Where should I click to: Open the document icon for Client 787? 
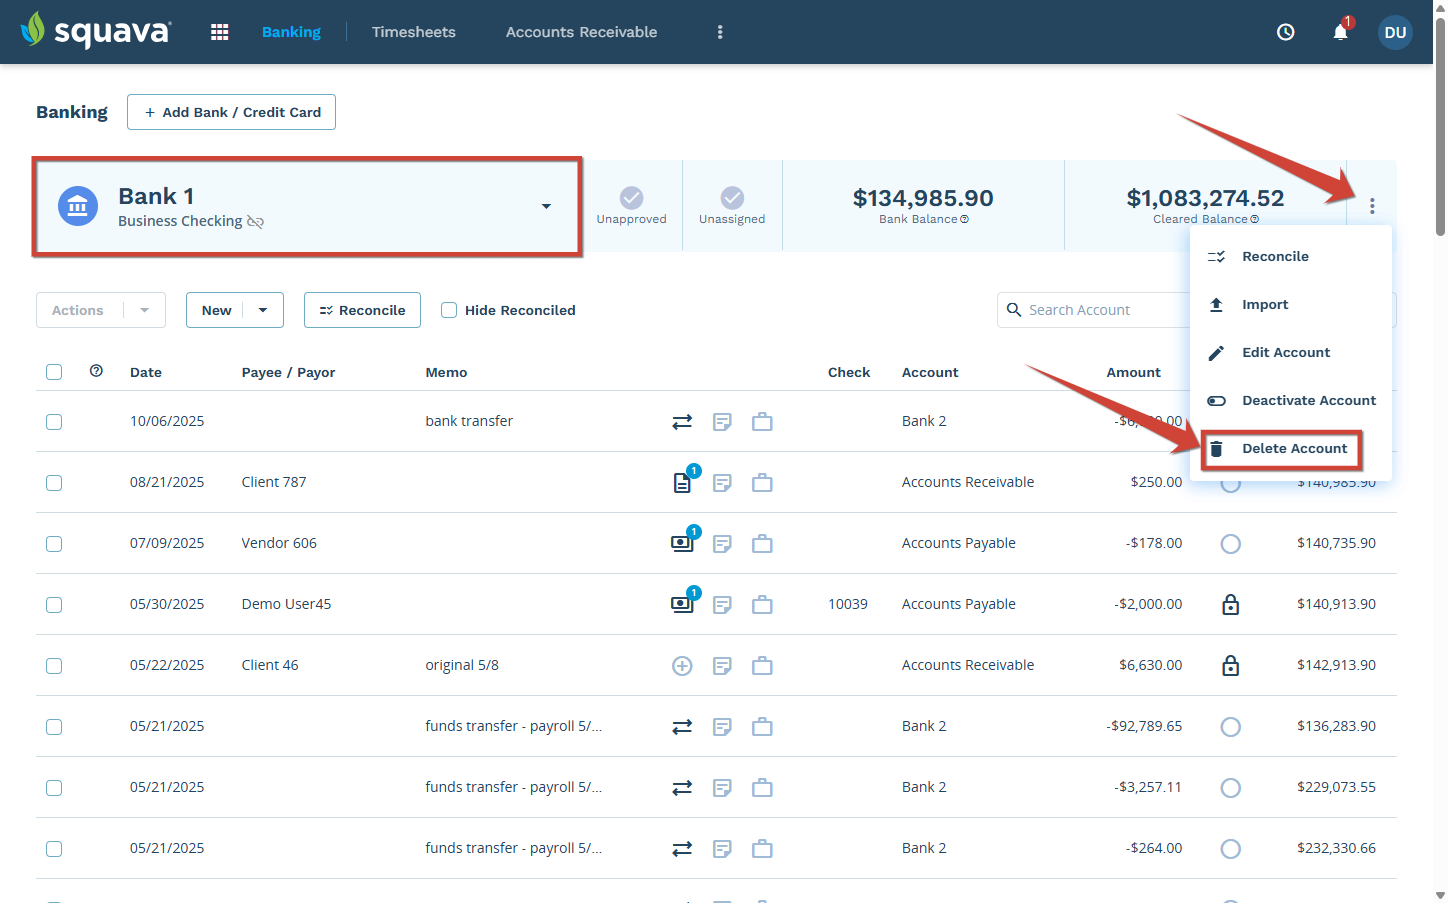682,483
